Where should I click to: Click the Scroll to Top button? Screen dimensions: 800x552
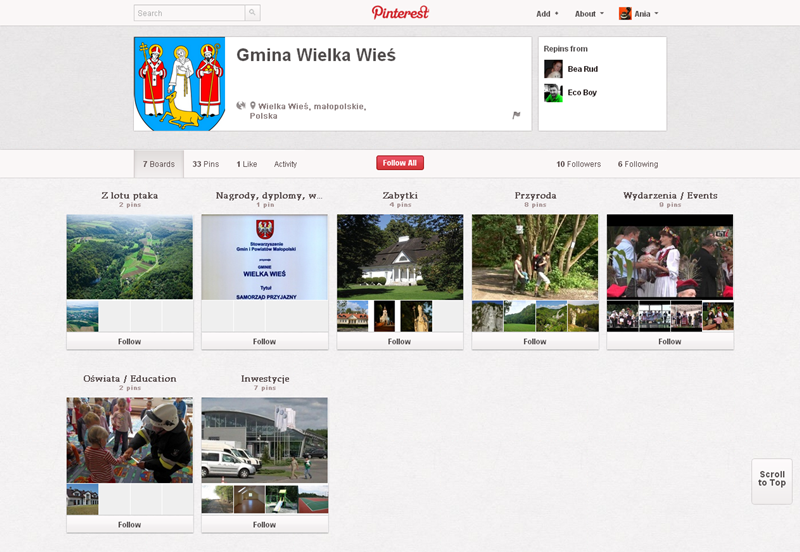tap(771, 479)
